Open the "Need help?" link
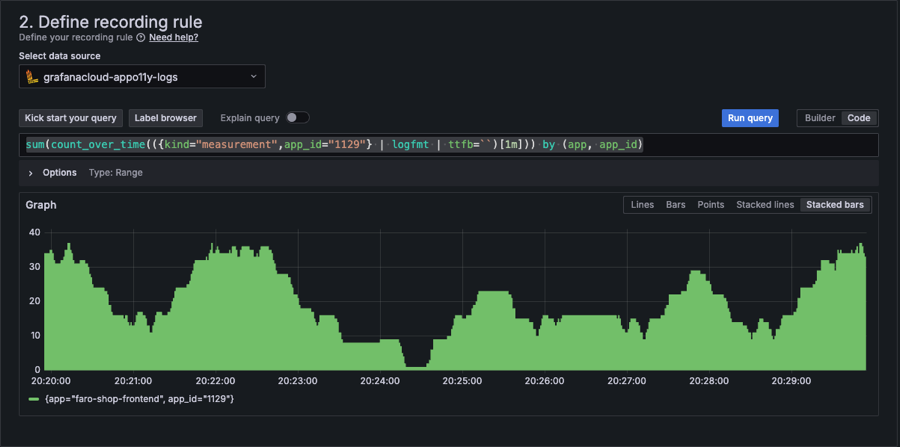The image size is (900, 447). tap(173, 37)
